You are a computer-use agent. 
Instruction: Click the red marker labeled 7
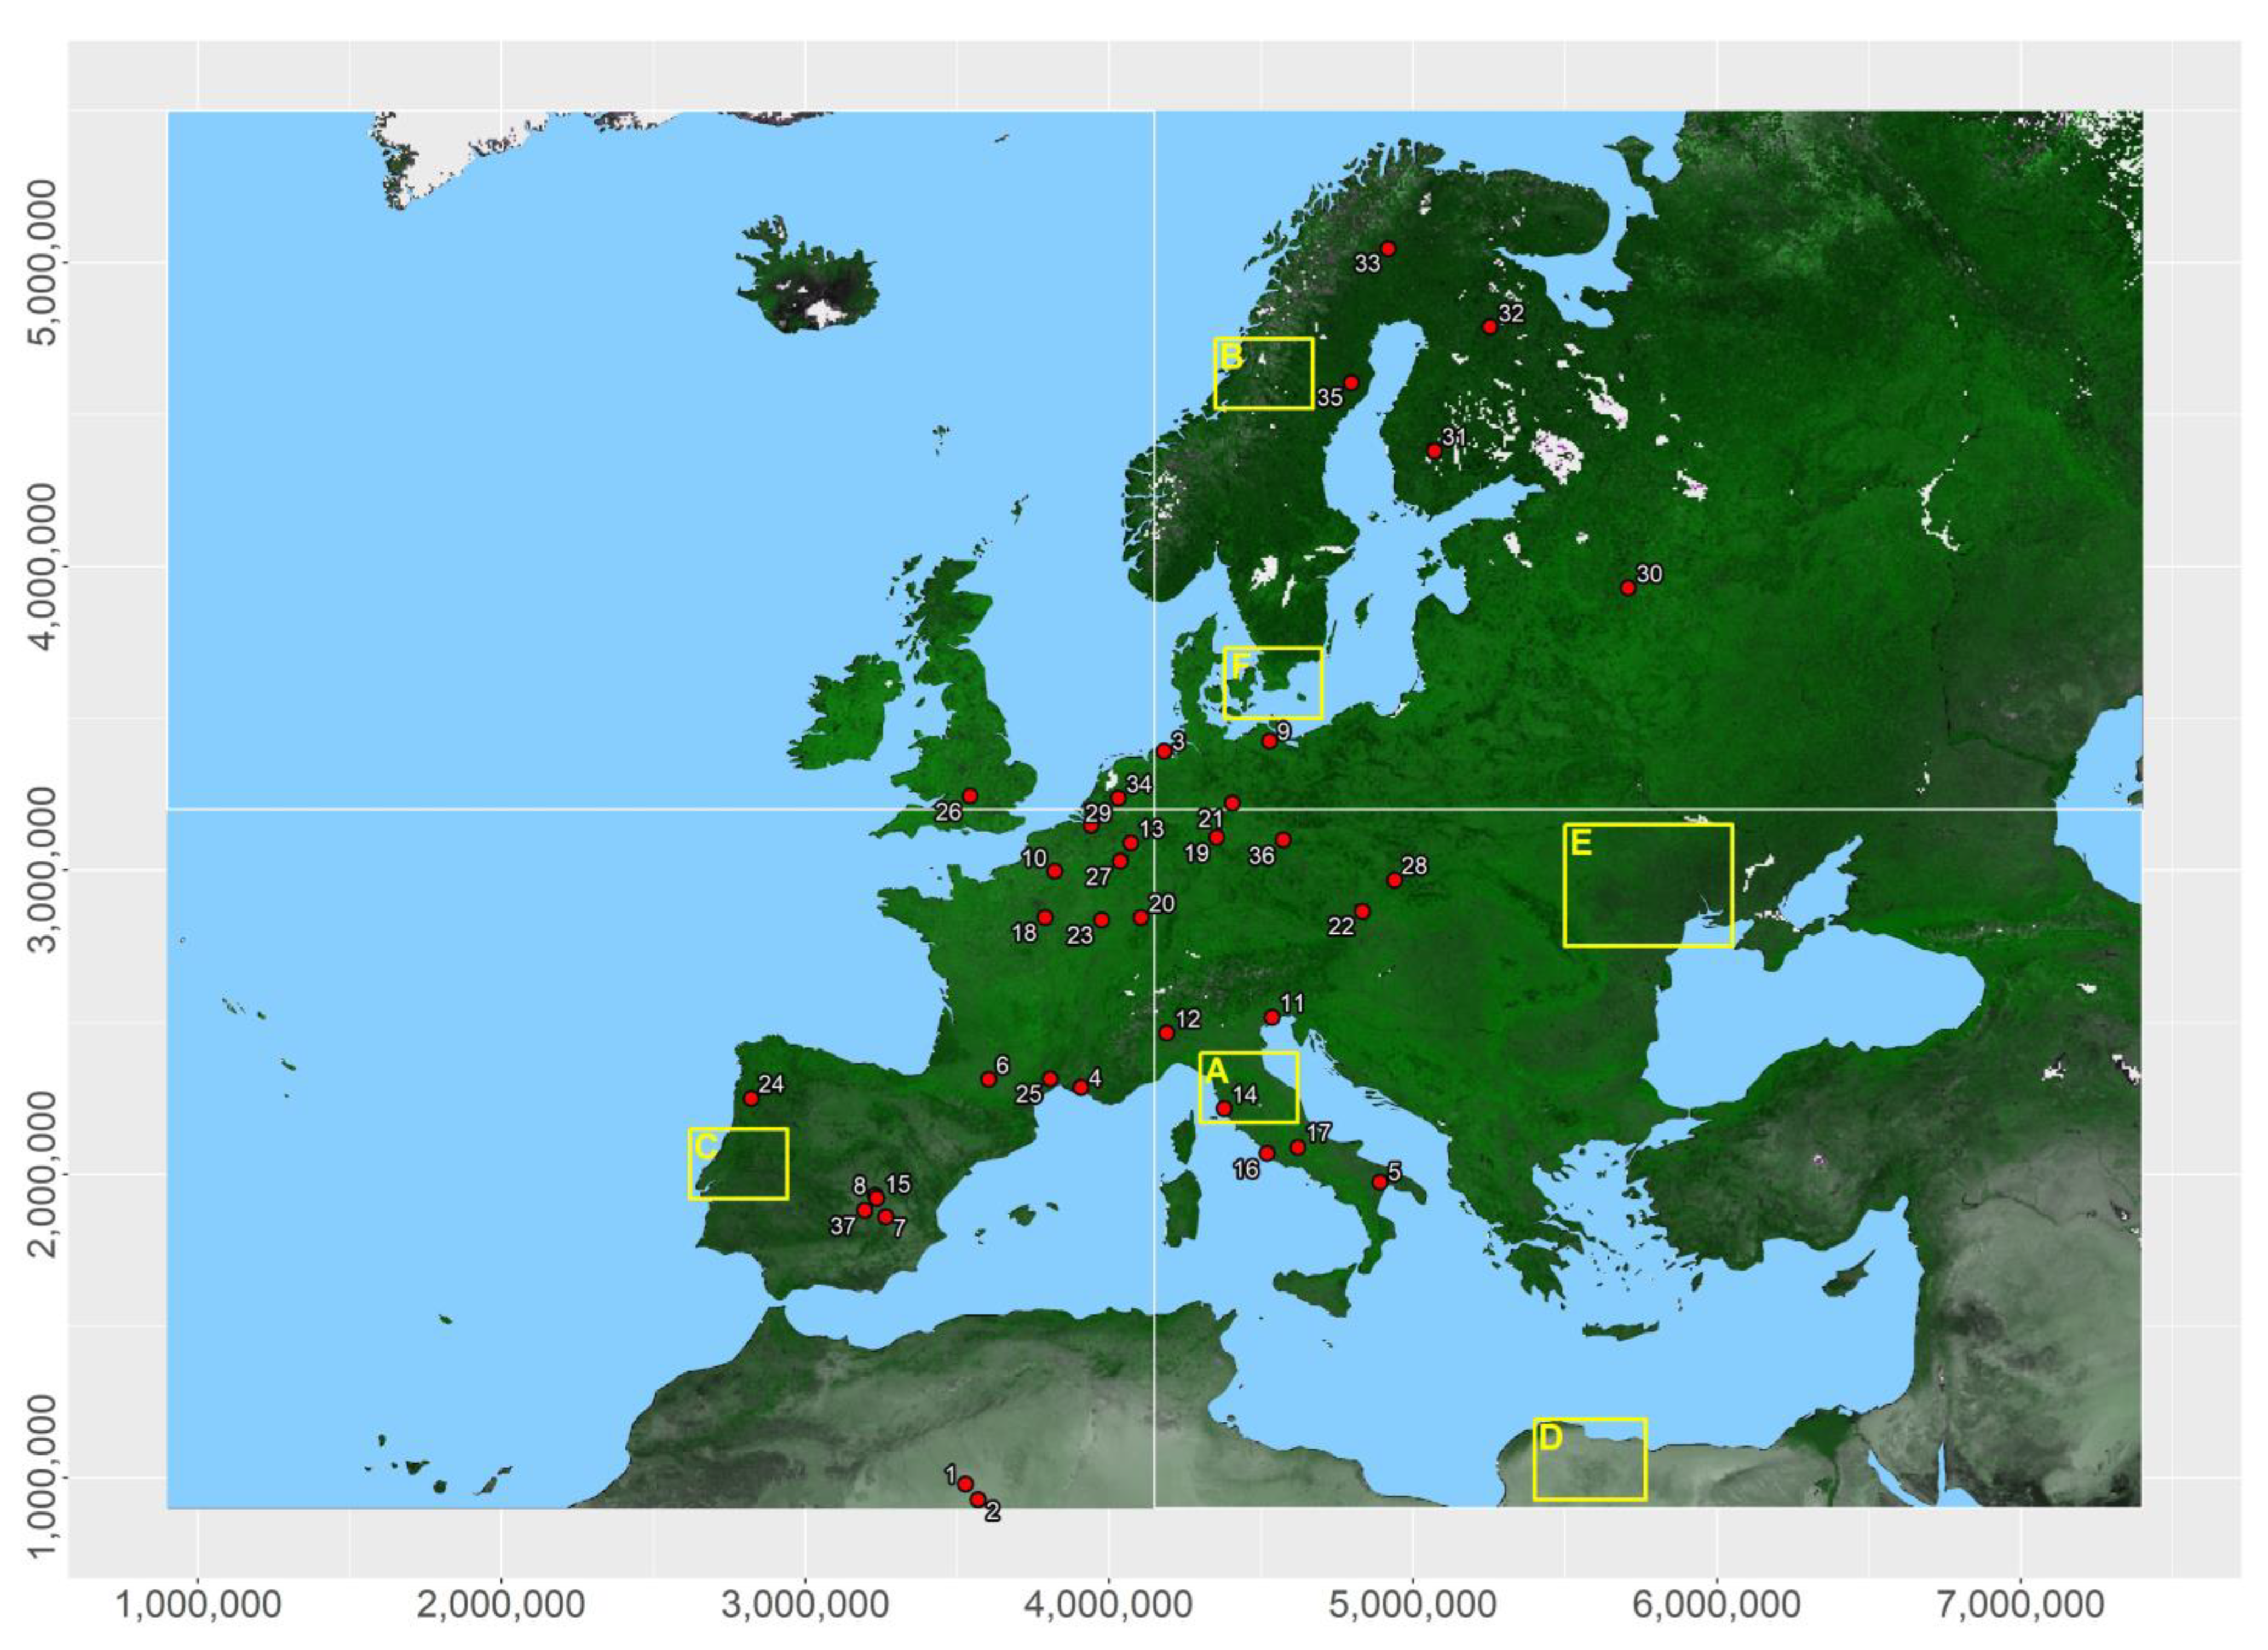click(885, 1217)
